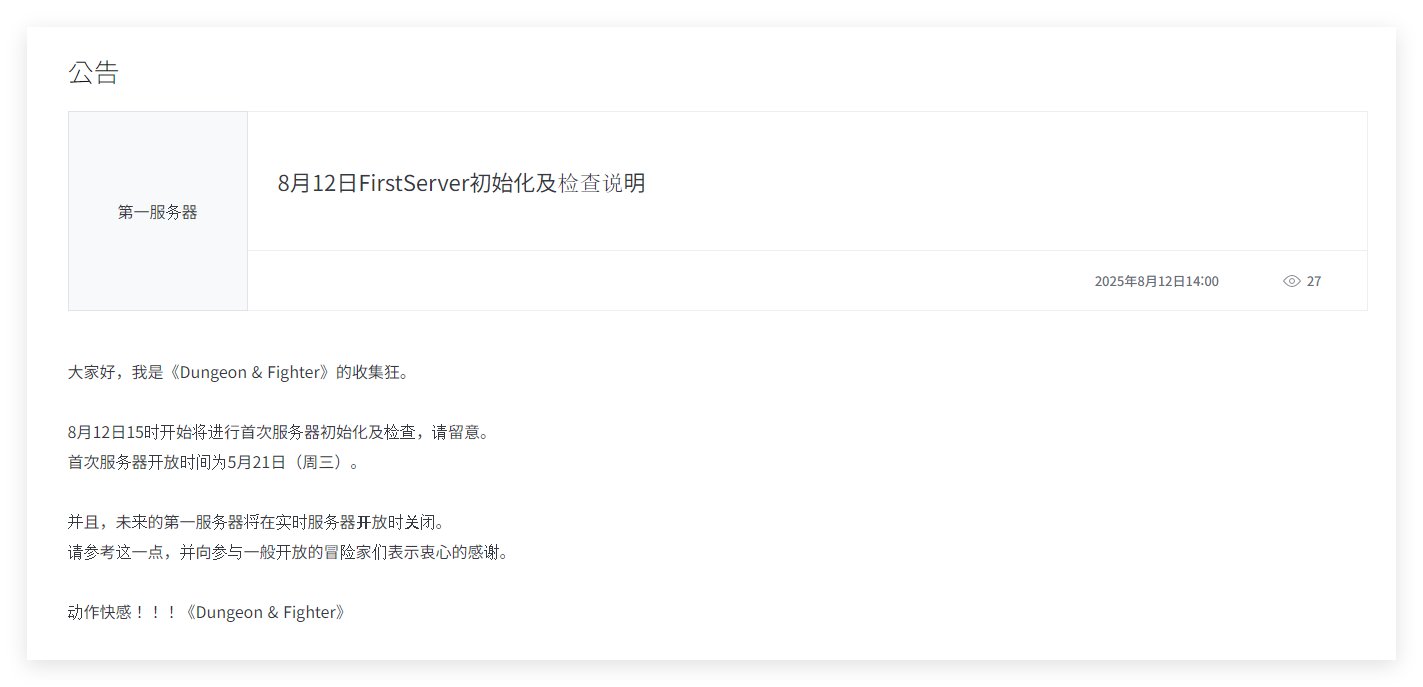
Task: Click the 公告 page heading
Action: click(93, 72)
